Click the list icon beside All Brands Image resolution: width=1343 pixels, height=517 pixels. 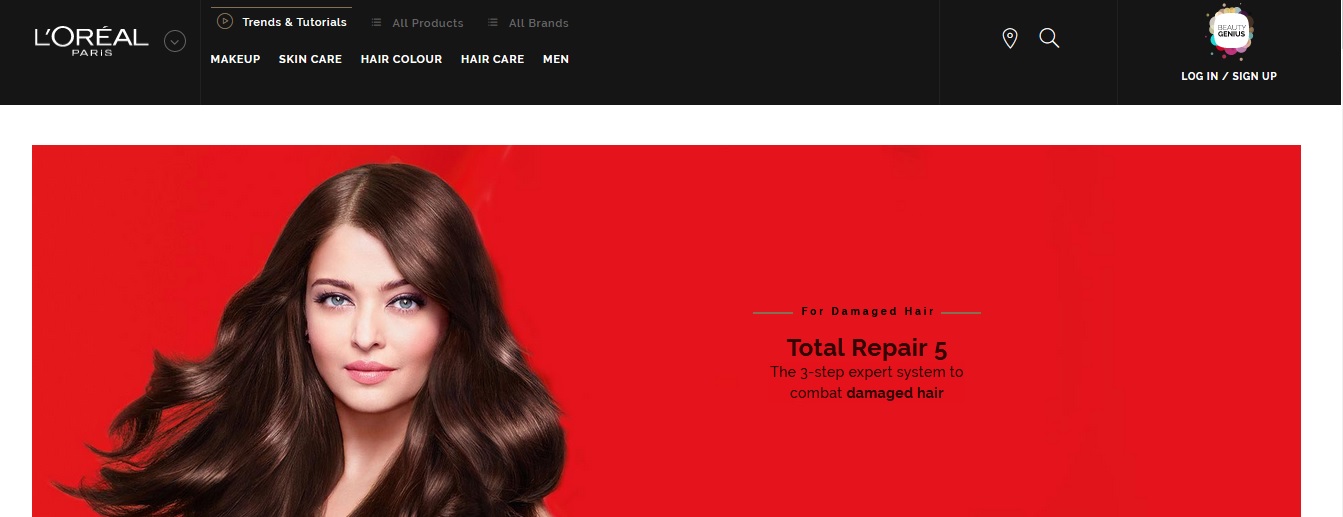pos(493,23)
